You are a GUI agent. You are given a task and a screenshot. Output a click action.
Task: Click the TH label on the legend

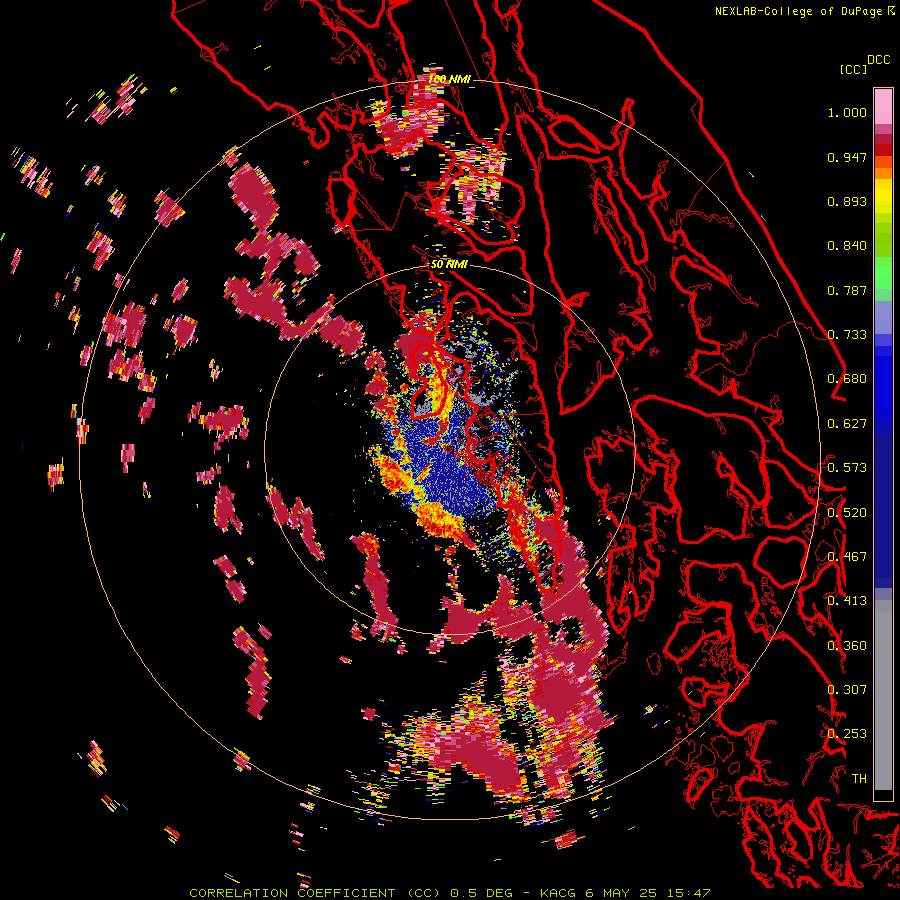click(x=859, y=779)
